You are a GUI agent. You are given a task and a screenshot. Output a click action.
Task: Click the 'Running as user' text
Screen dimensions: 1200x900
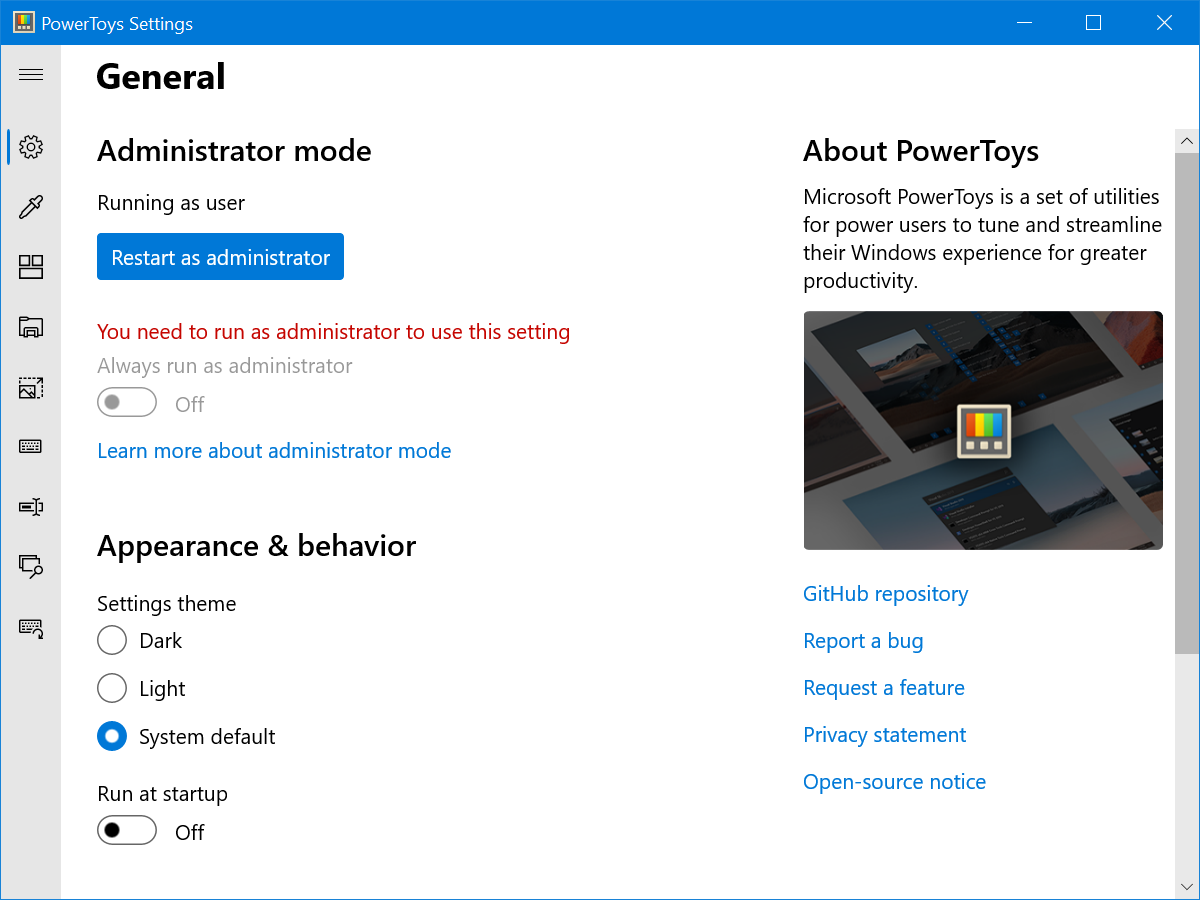(x=171, y=203)
